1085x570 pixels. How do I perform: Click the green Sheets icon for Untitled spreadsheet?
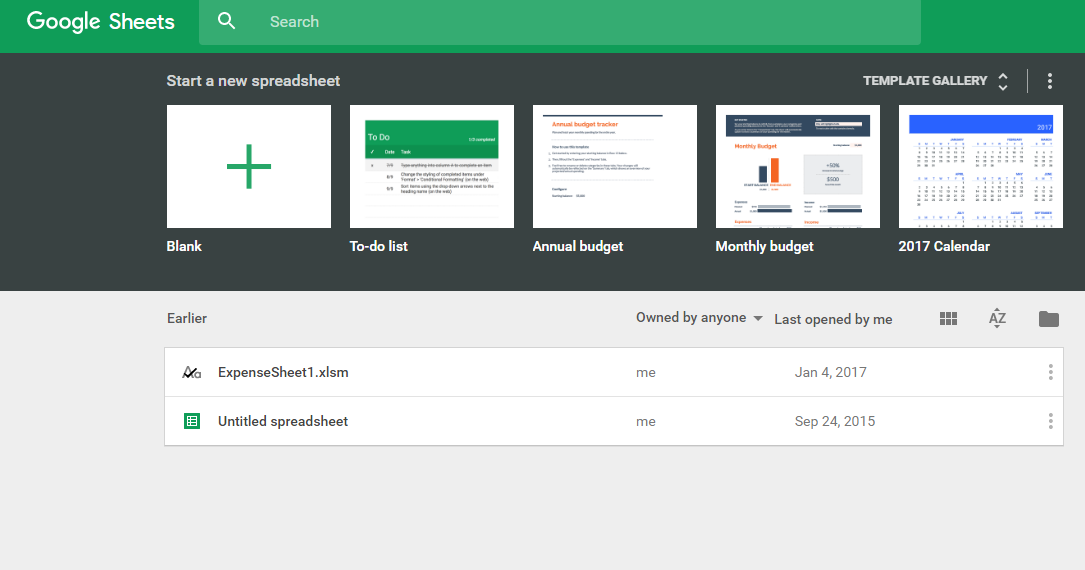click(192, 421)
